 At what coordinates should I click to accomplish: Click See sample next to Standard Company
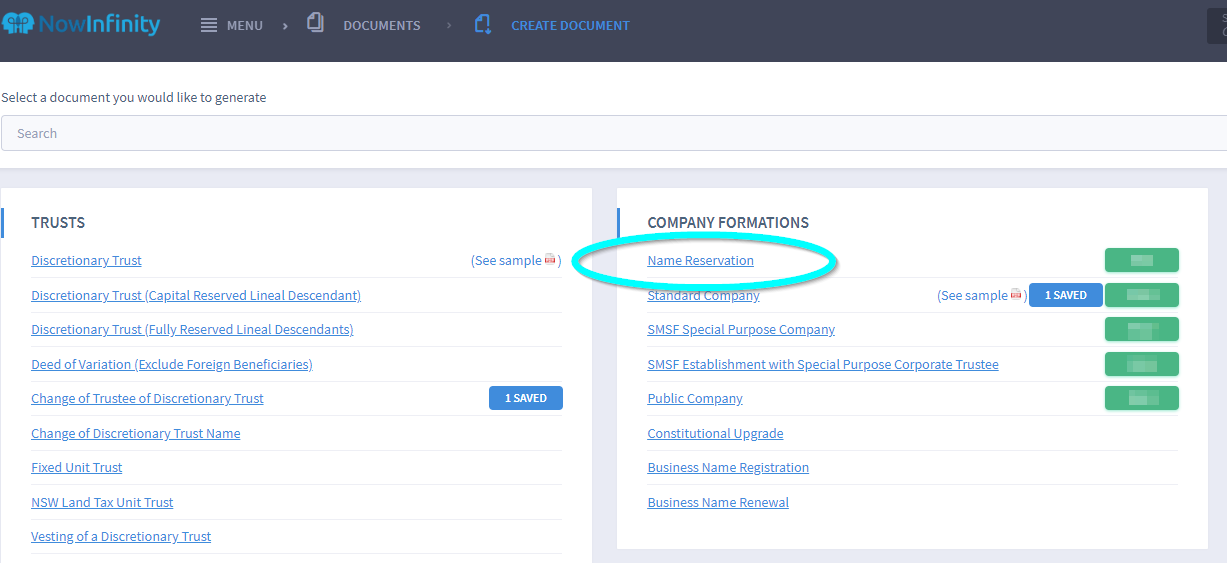982,295
